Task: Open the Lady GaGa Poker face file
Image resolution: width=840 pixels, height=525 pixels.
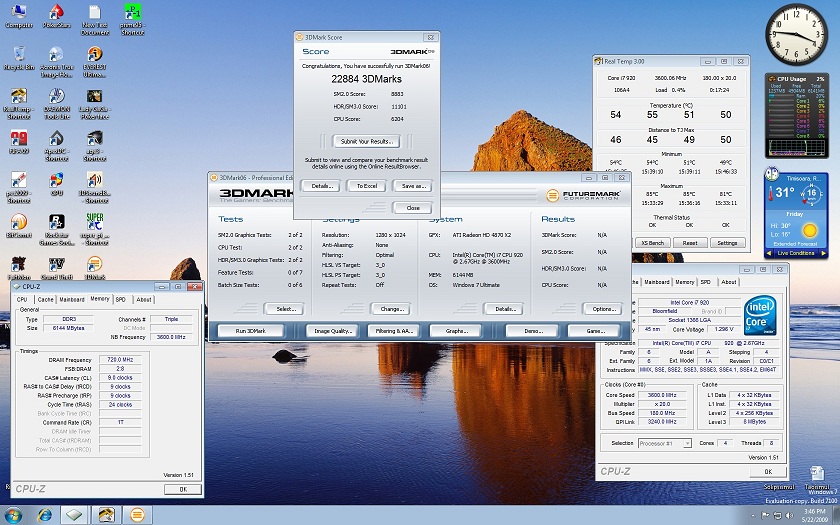Action: pos(94,104)
